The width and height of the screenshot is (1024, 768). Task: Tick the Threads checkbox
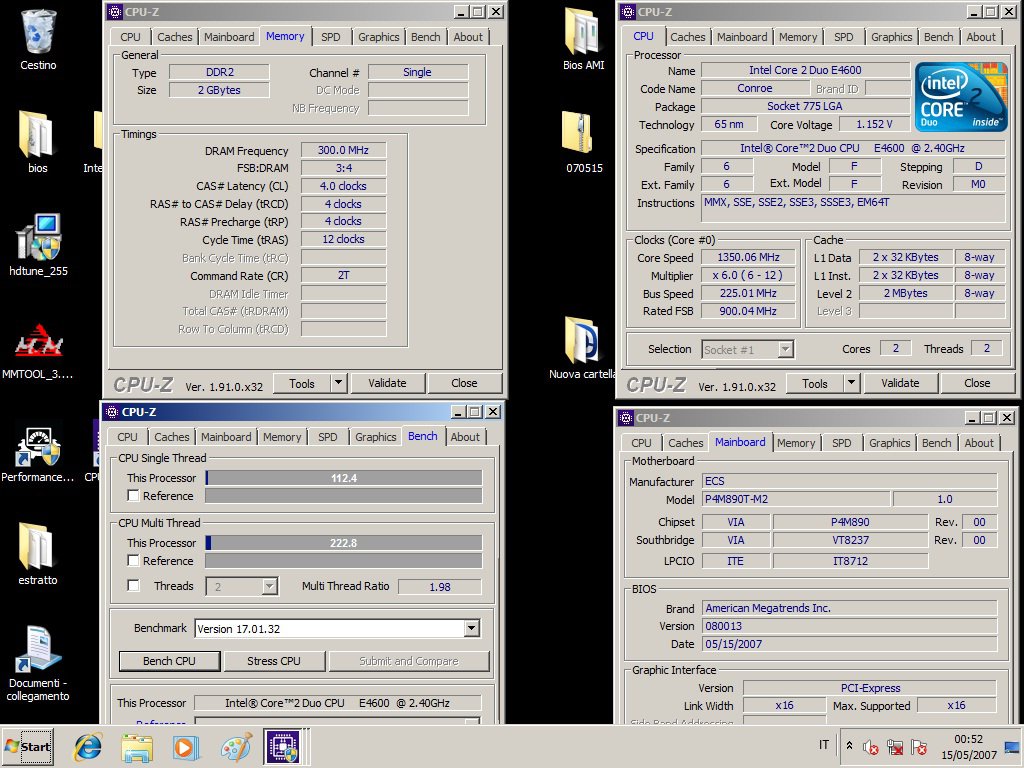click(x=133, y=586)
